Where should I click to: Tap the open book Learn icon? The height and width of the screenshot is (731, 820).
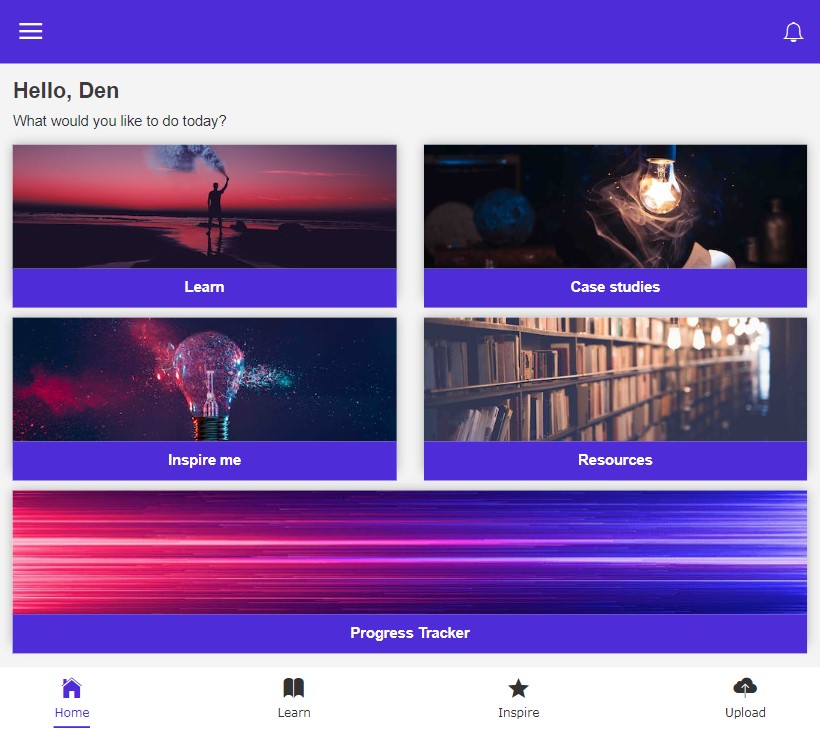click(294, 688)
